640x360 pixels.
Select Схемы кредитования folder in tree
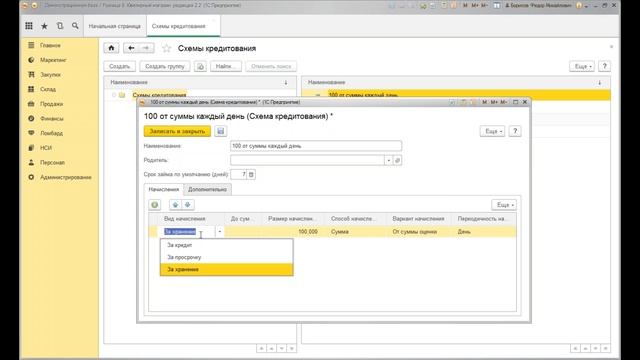[159, 95]
